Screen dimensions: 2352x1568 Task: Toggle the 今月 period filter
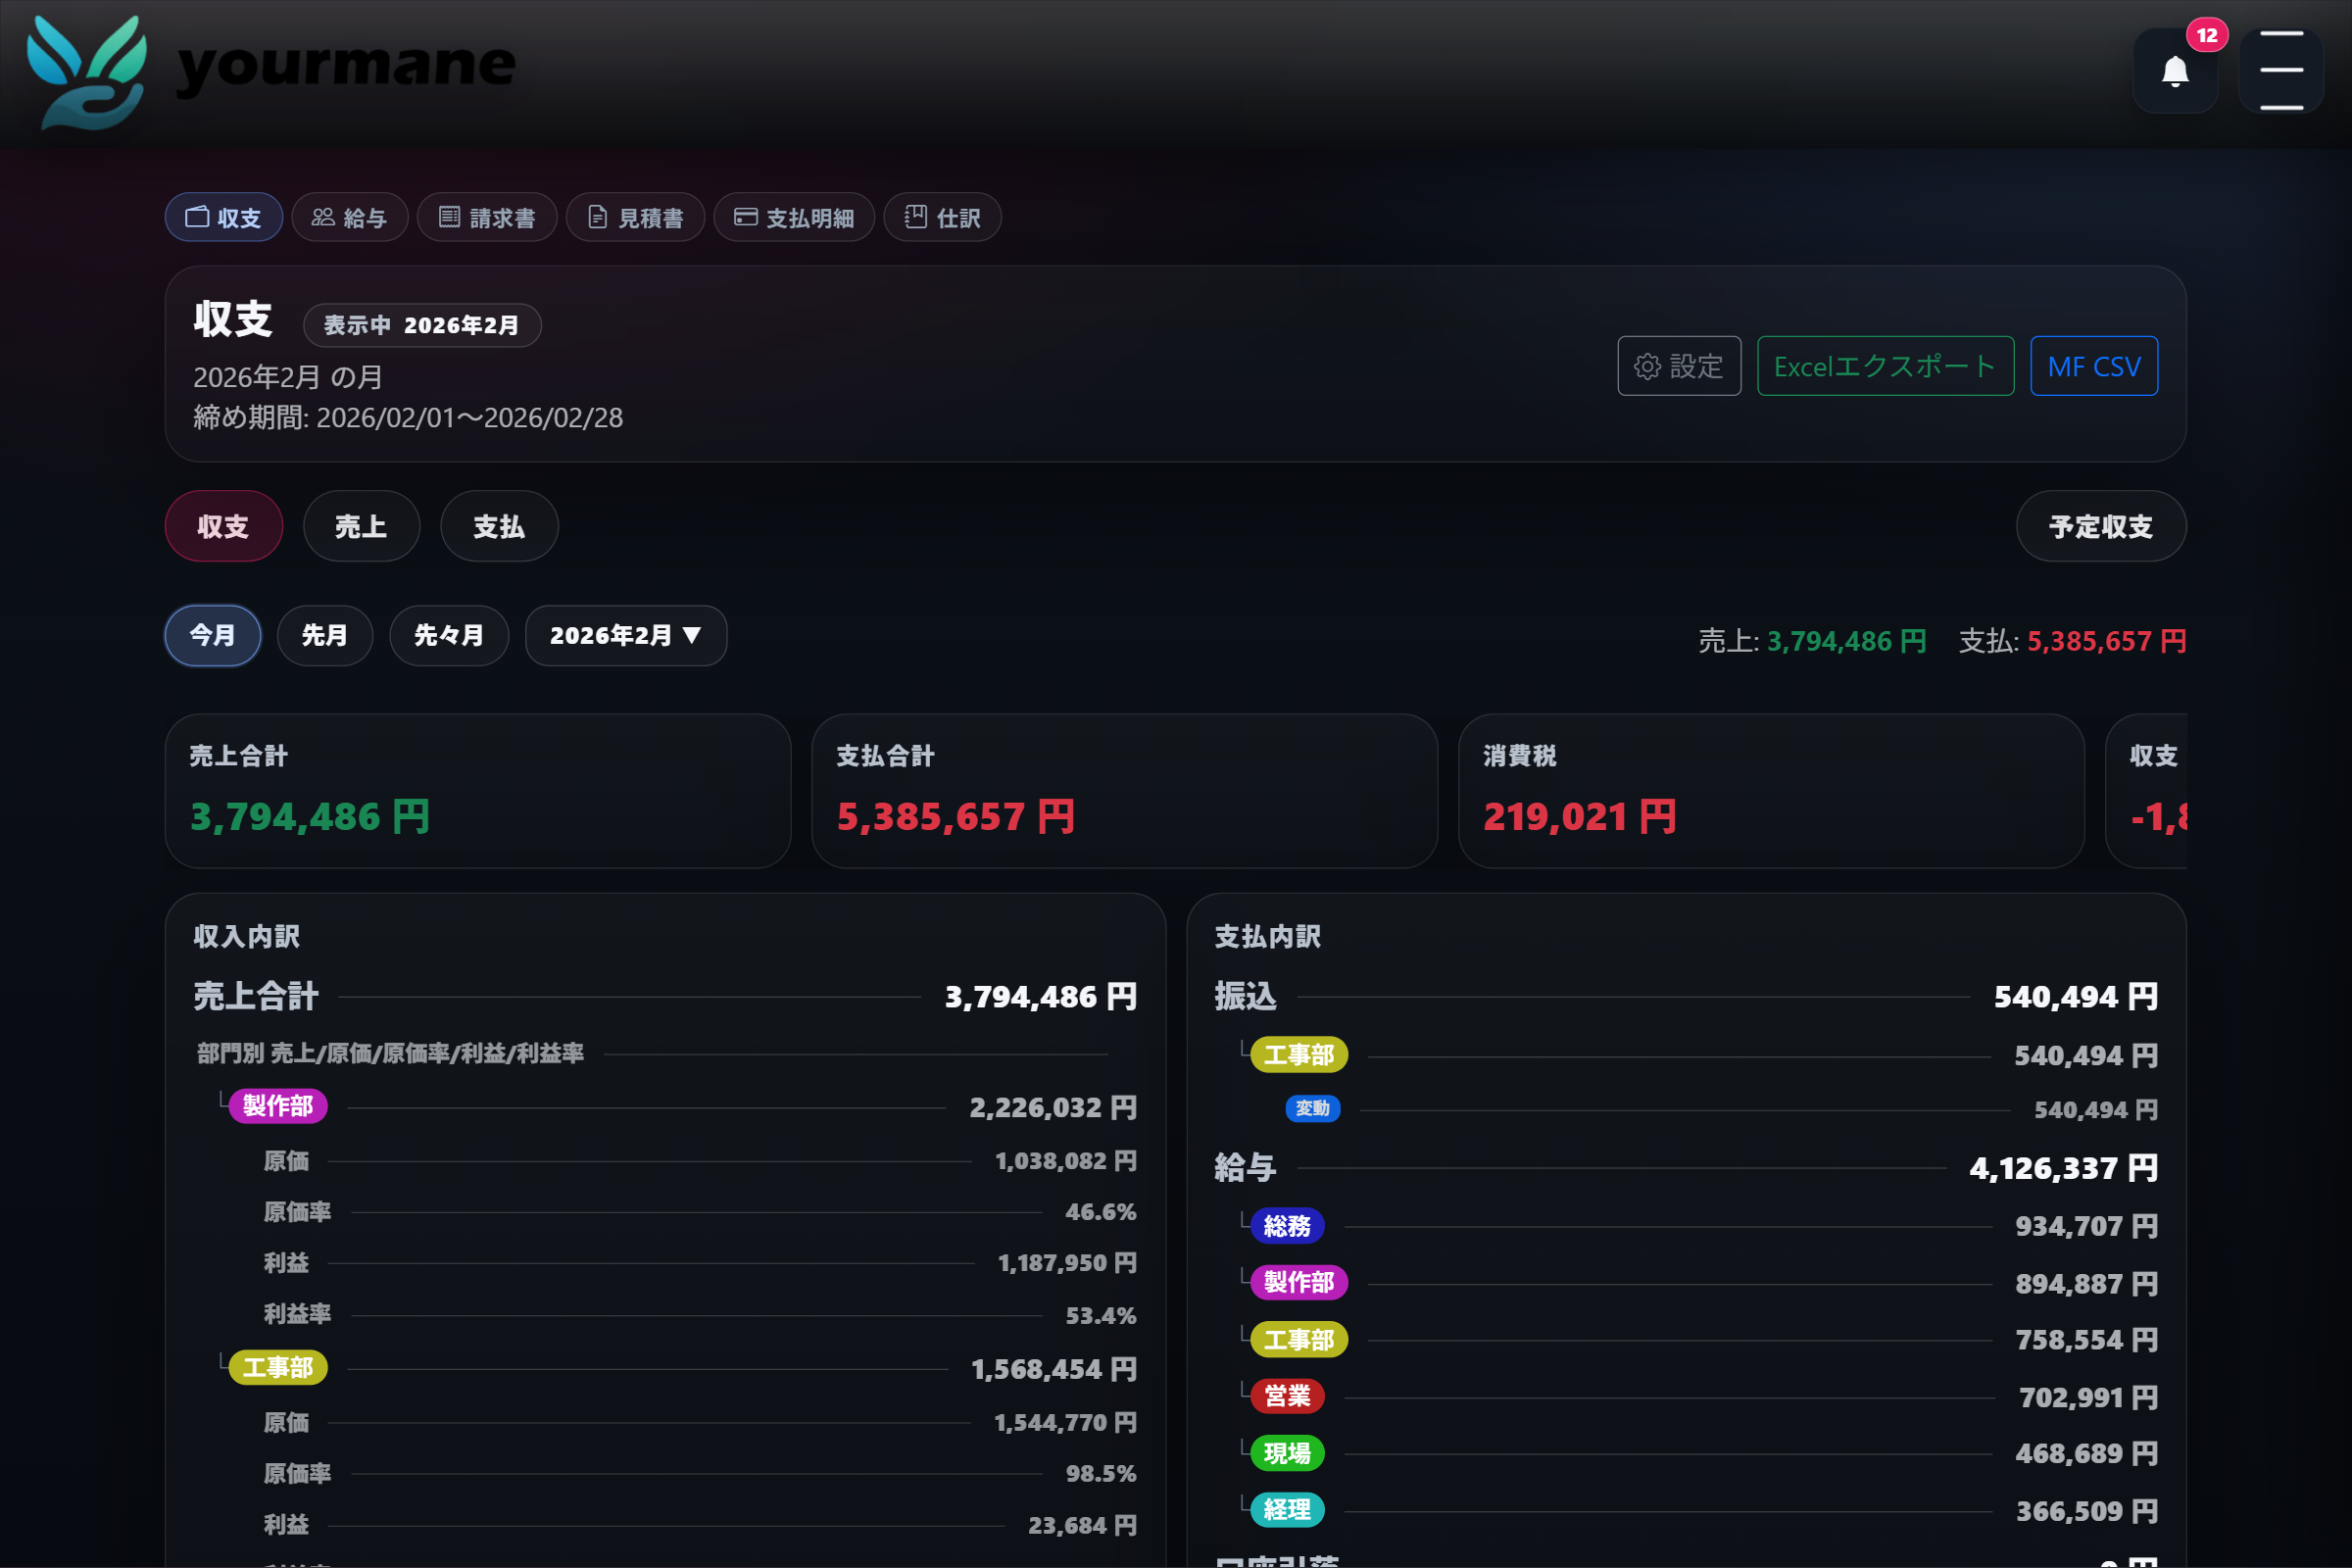tap(213, 635)
